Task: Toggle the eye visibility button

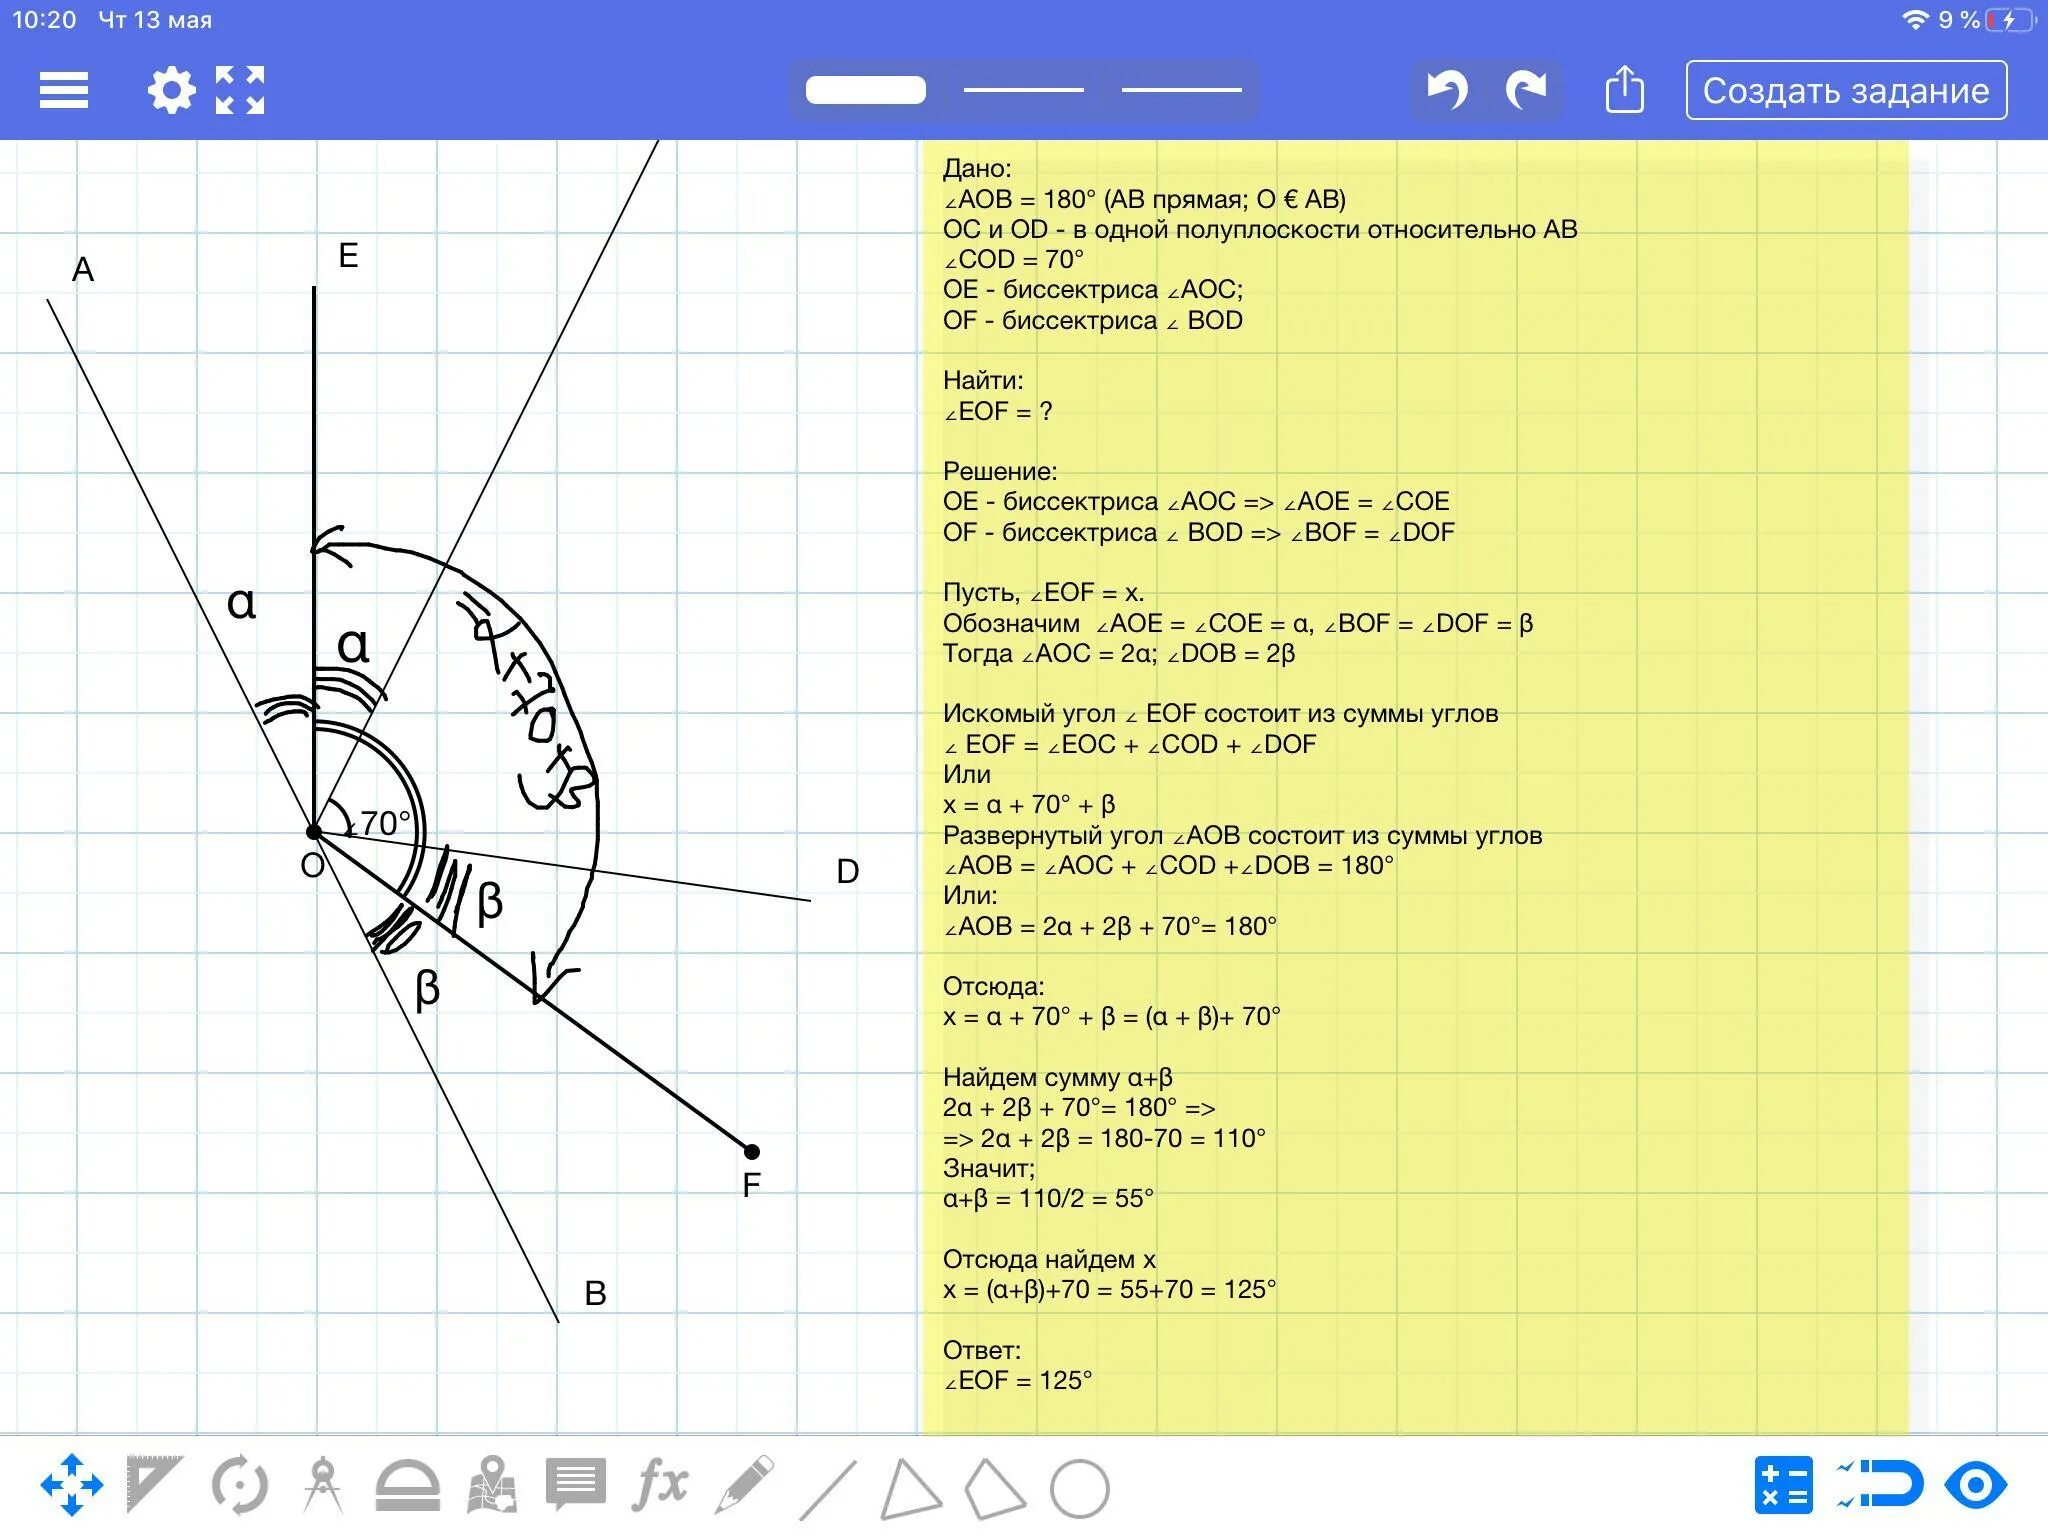Action: pyautogui.click(x=1975, y=1485)
